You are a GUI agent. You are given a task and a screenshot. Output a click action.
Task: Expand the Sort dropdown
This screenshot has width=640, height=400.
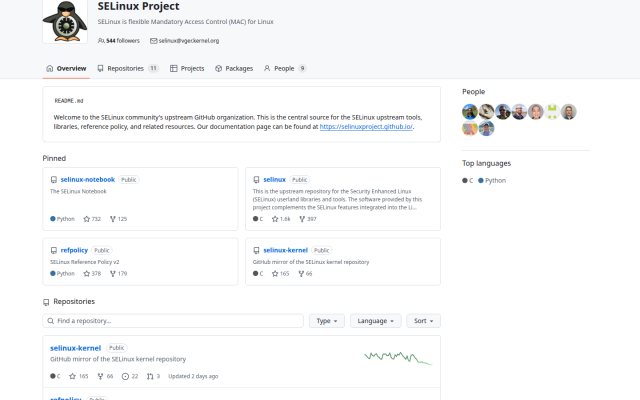tap(423, 321)
